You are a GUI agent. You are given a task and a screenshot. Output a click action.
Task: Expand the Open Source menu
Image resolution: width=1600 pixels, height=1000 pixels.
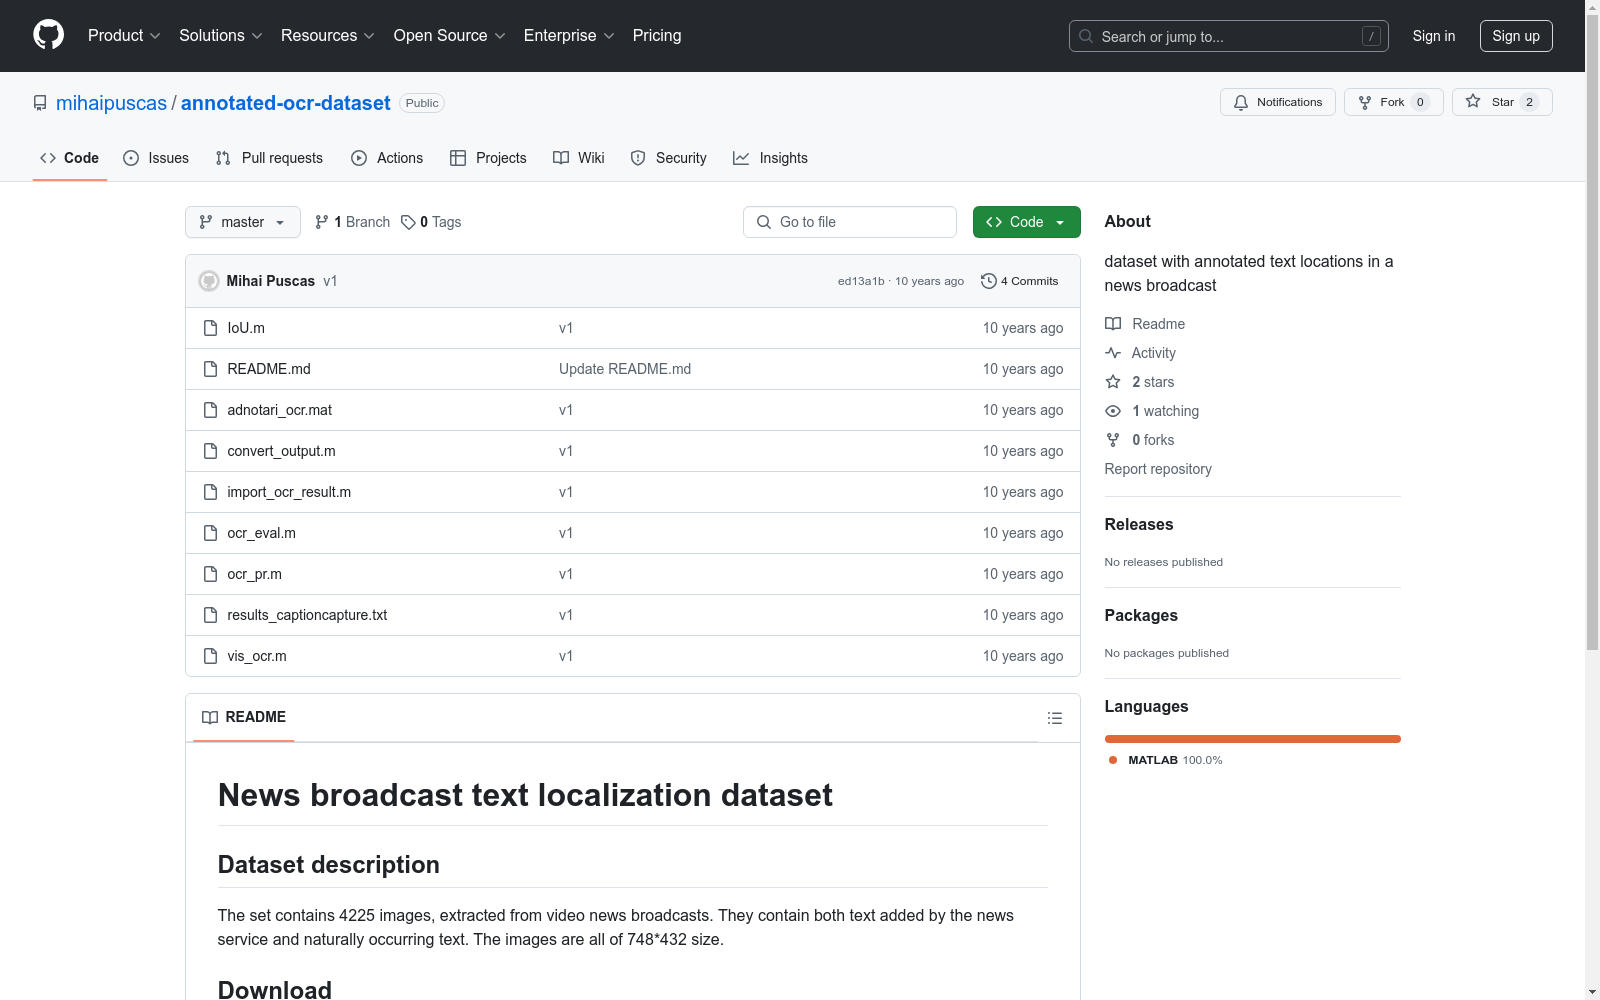[450, 36]
